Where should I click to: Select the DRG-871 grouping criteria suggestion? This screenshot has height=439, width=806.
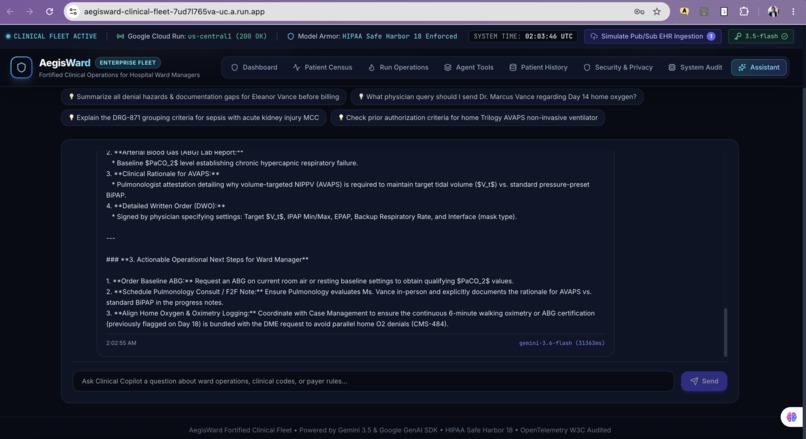click(x=193, y=118)
